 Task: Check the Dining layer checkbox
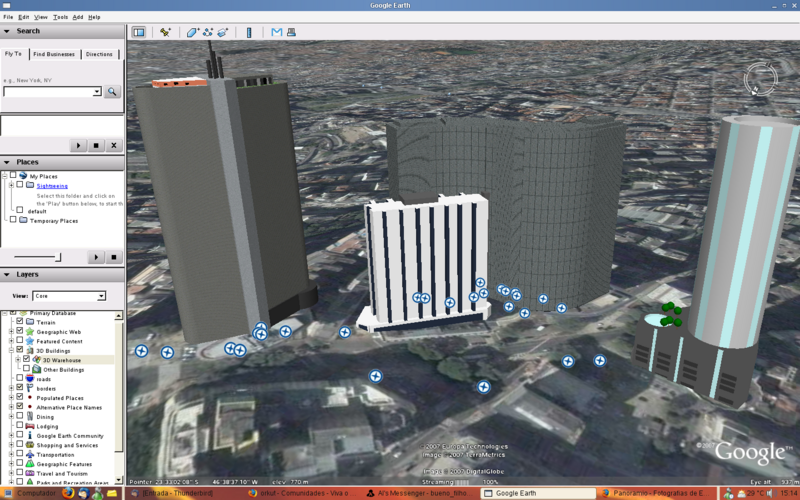point(19,416)
